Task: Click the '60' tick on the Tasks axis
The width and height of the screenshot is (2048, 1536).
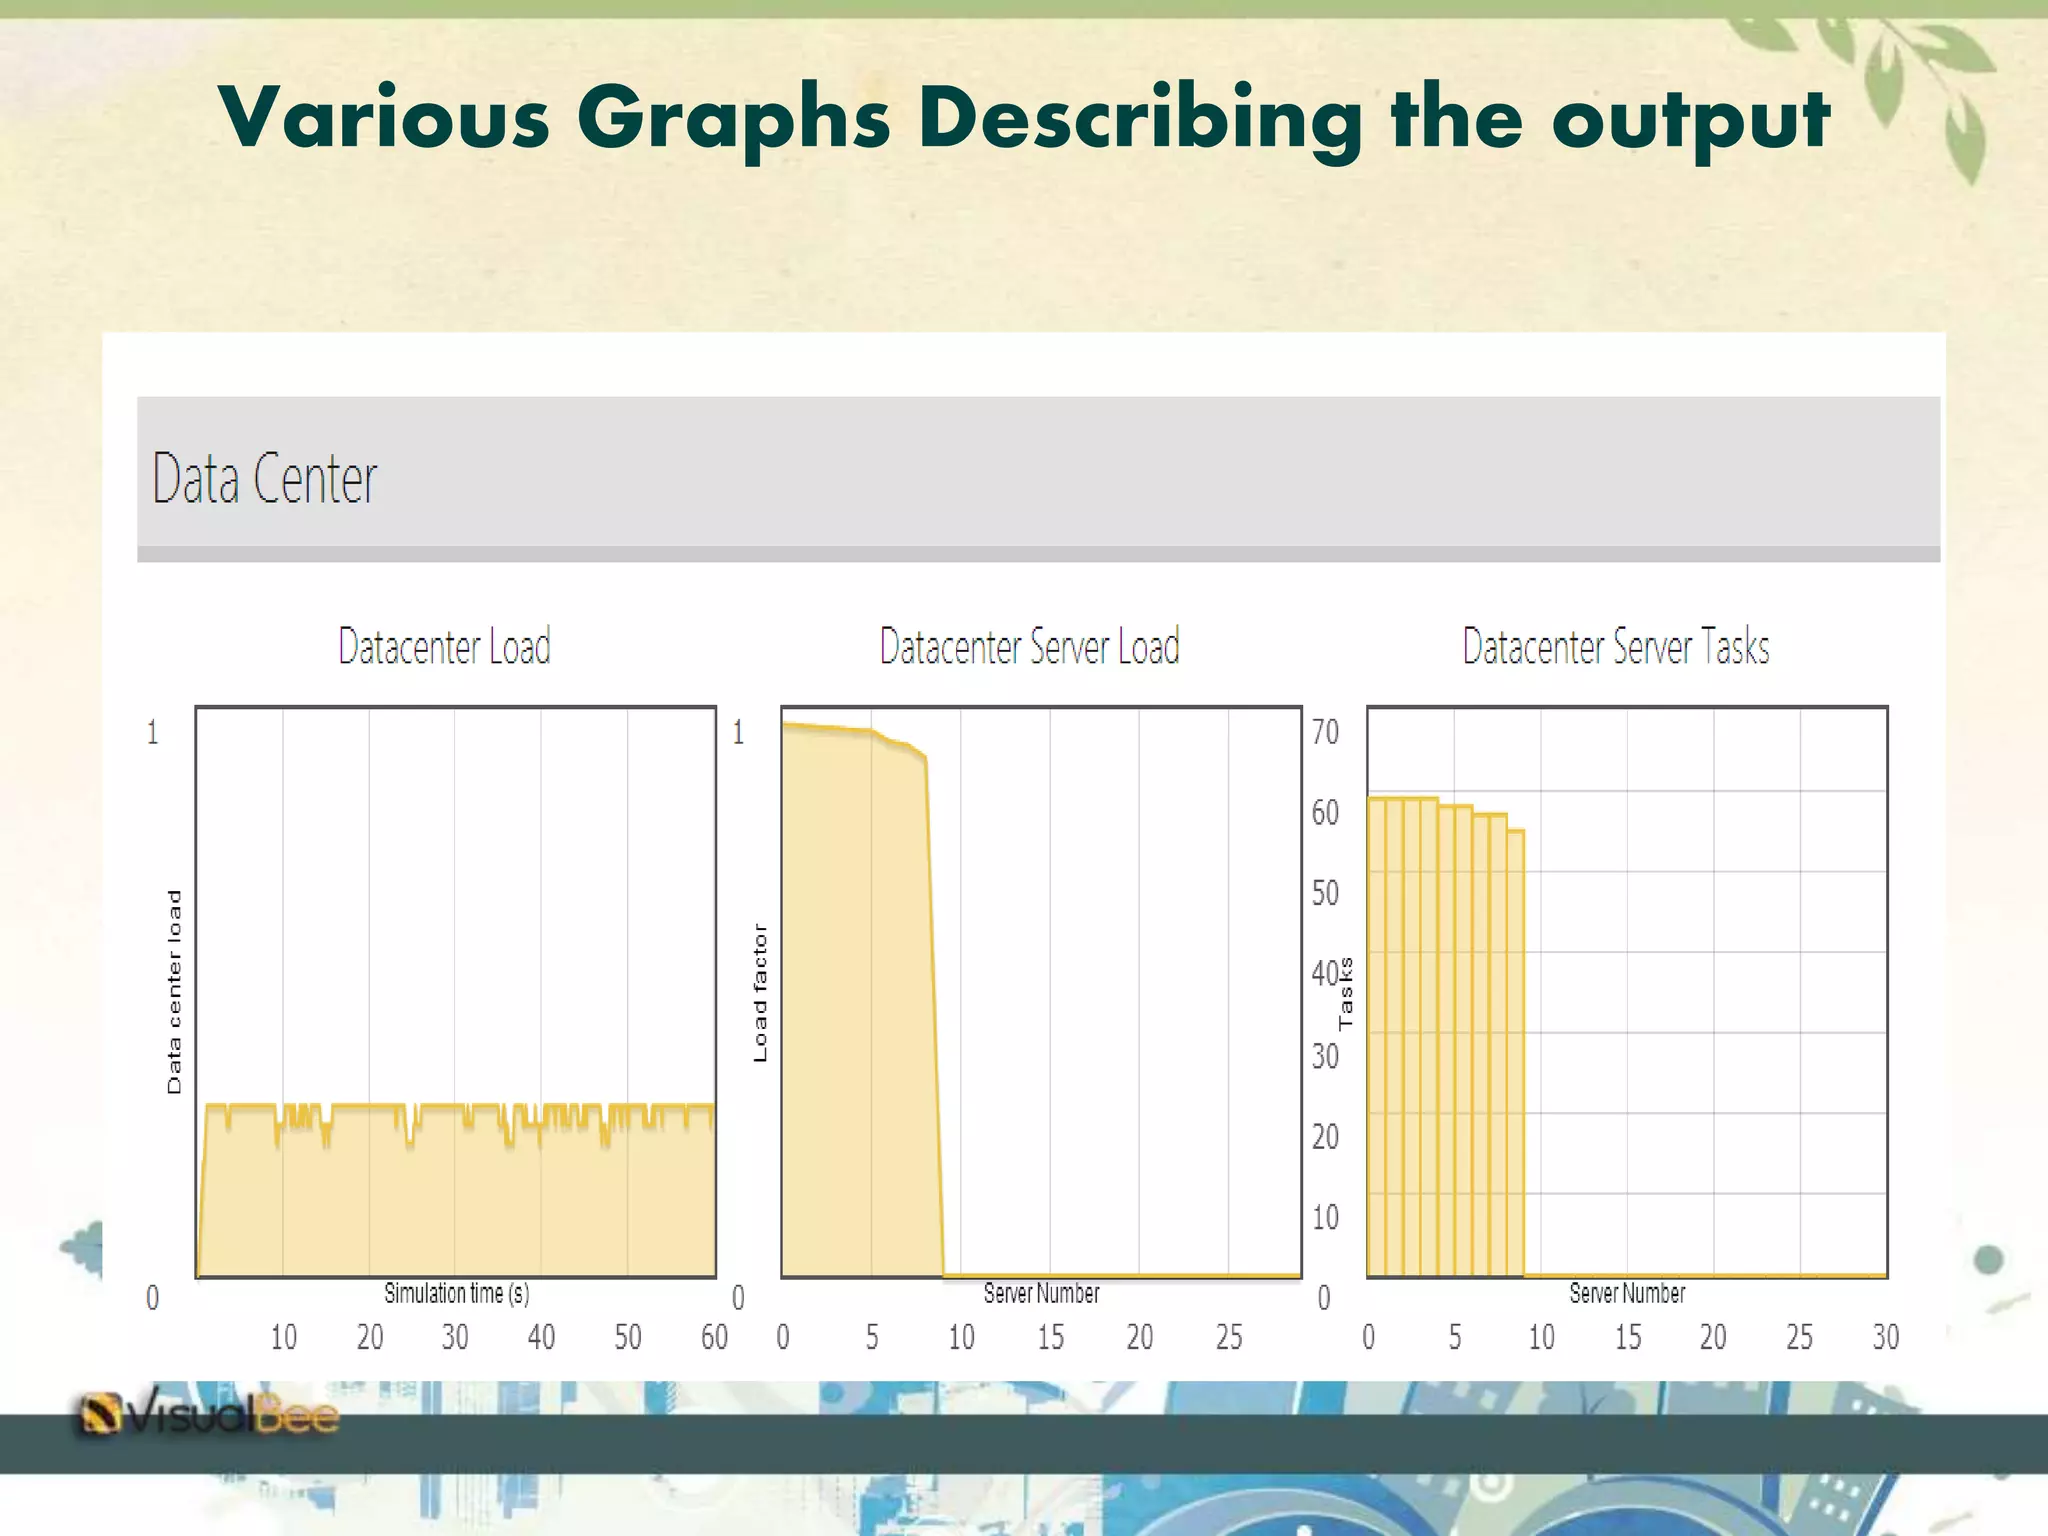Action: pyautogui.click(x=1325, y=812)
